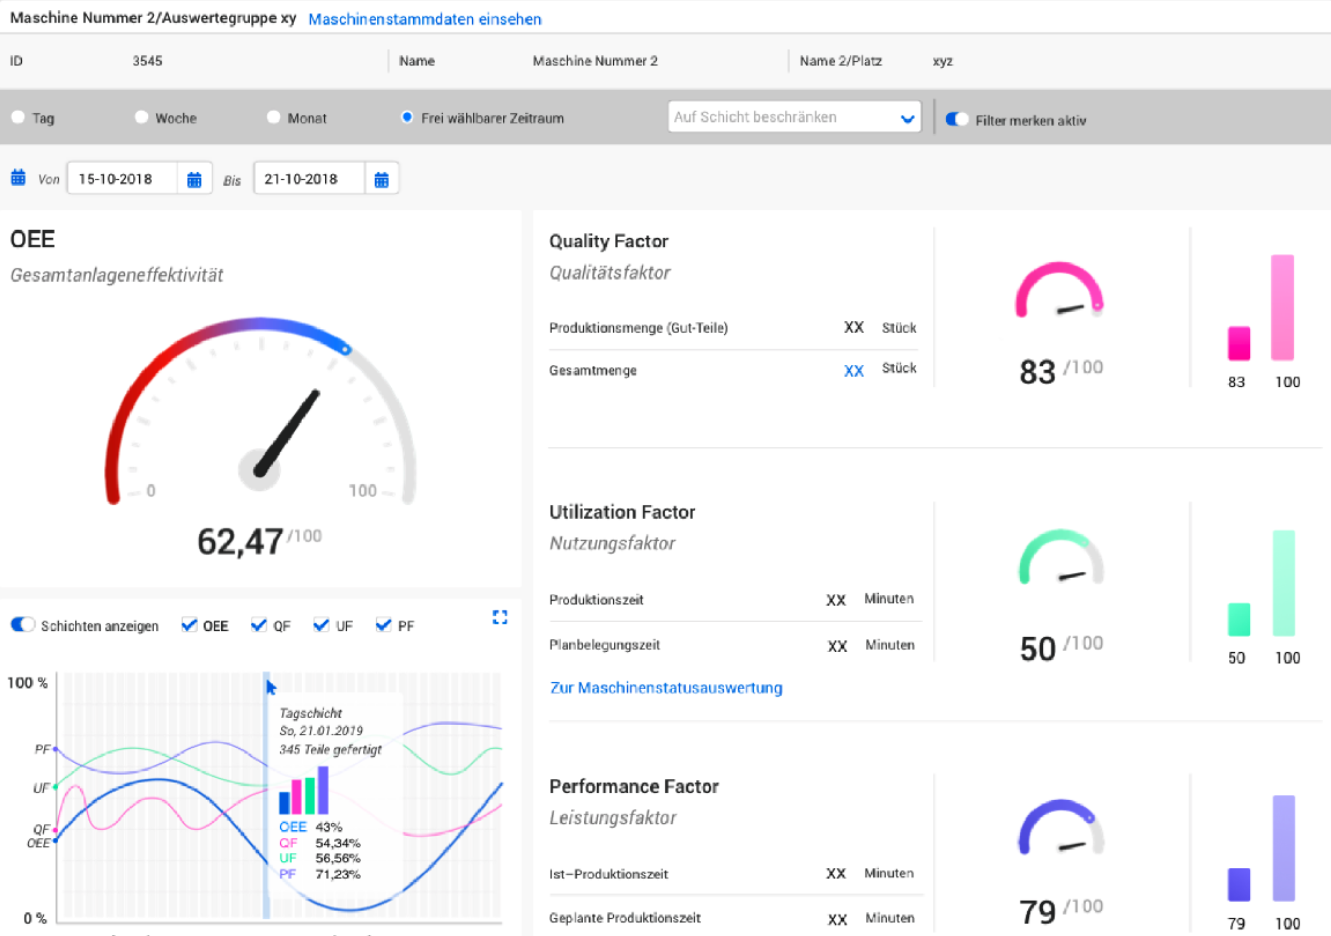The image size is (1331, 936).
Task: Click the highlighted vertical marker in chart
Action: [x=266, y=795]
